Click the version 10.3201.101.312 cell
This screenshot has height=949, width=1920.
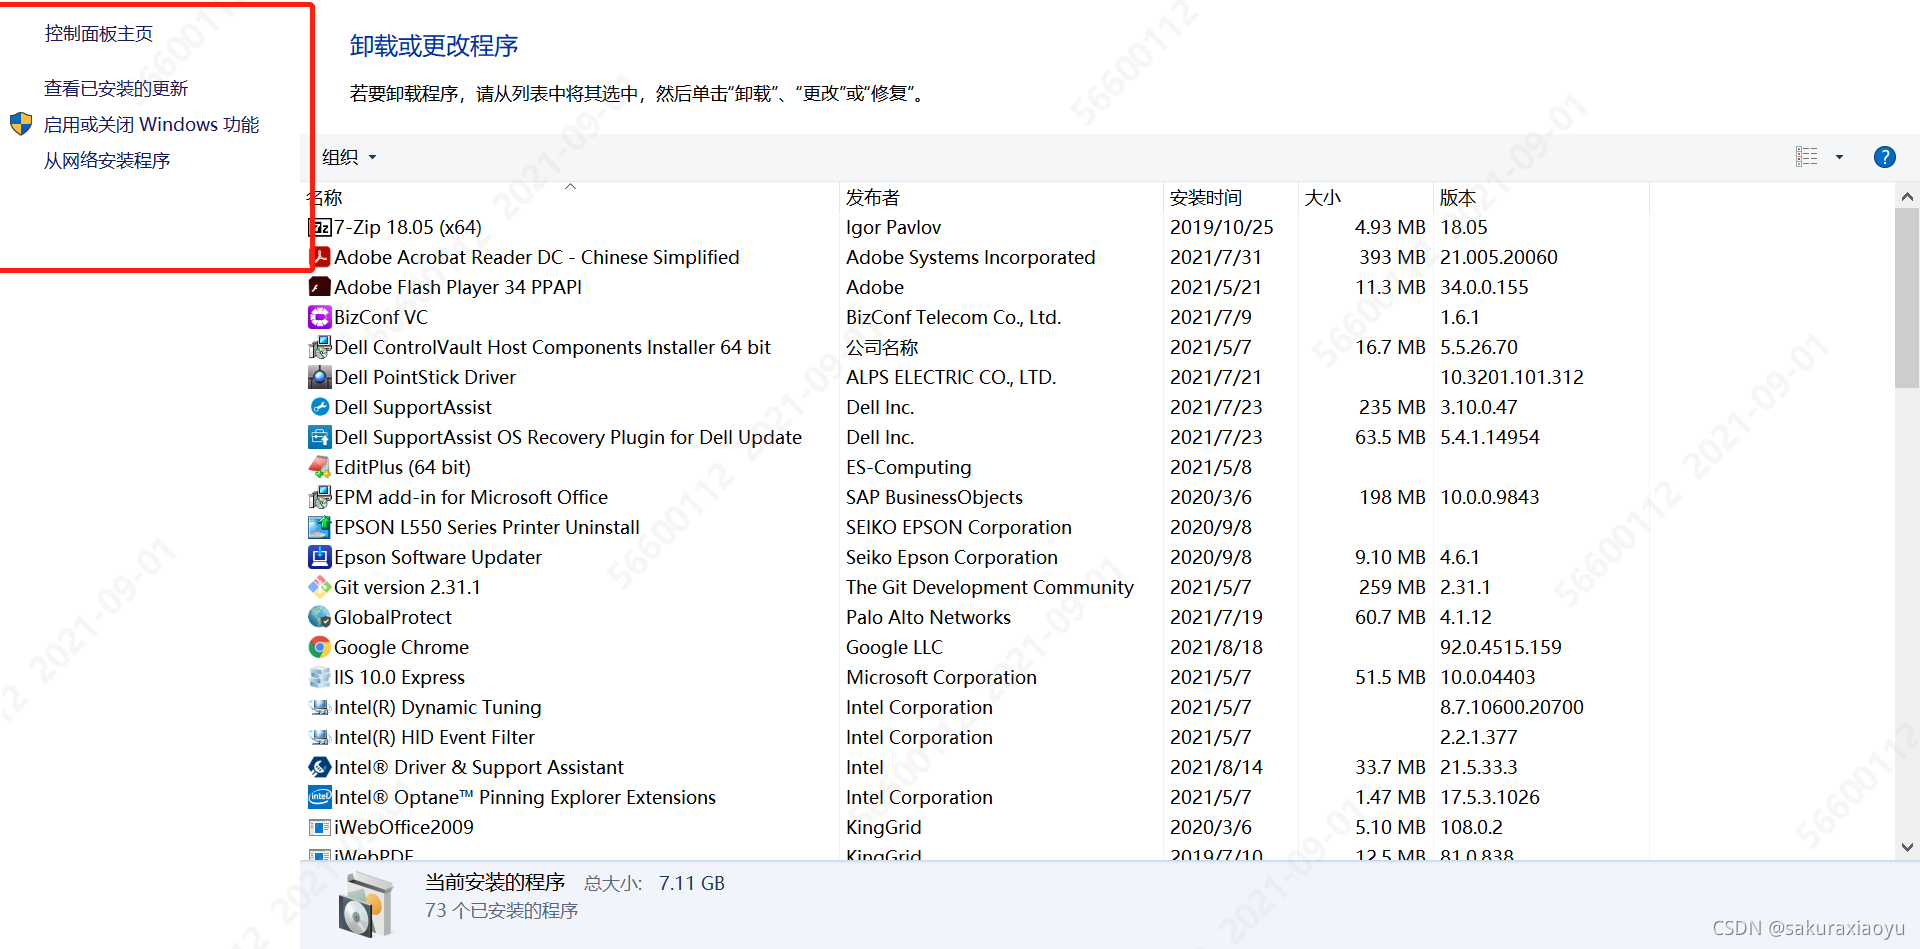[x=1512, y=378]
